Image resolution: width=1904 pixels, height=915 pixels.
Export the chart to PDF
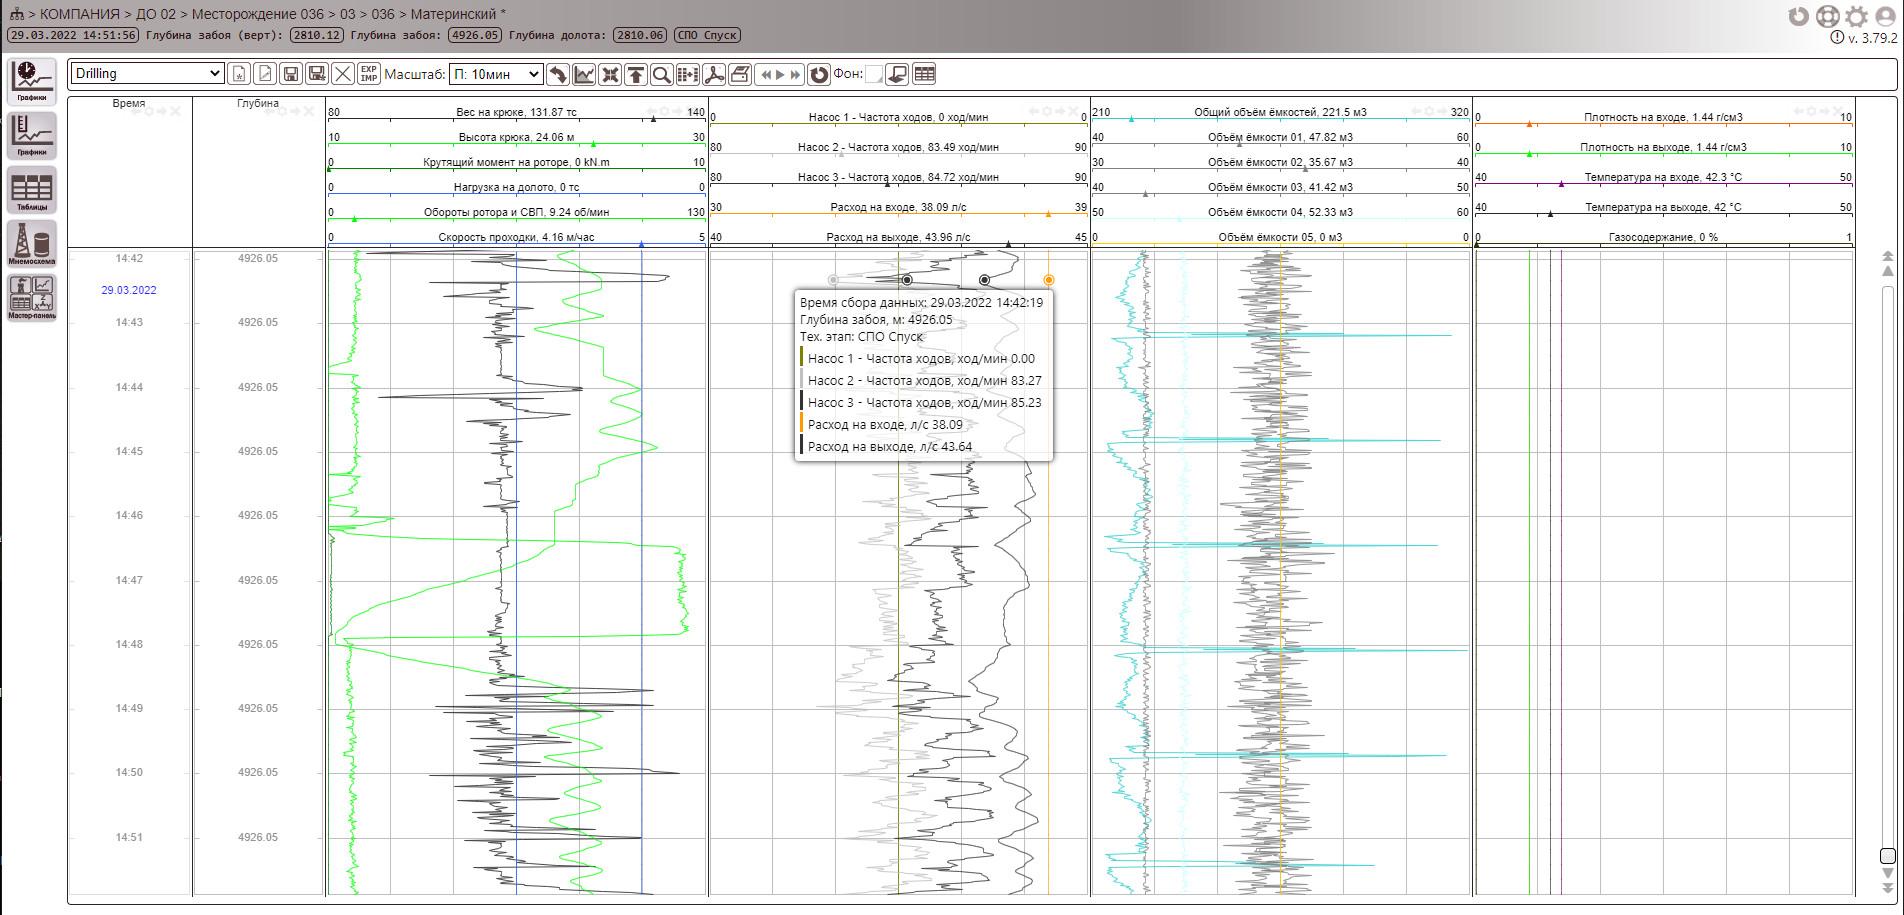point(714,74)
